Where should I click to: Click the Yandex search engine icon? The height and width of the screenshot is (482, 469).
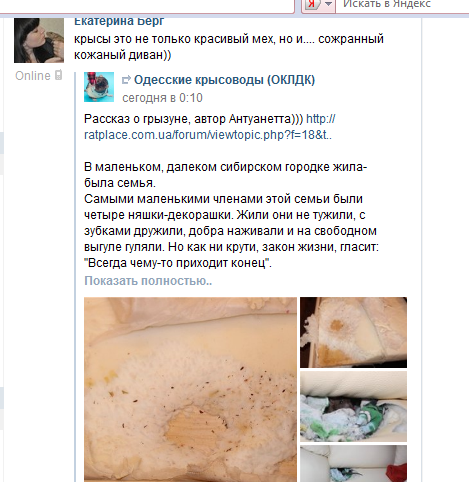[x=312, y=4]
